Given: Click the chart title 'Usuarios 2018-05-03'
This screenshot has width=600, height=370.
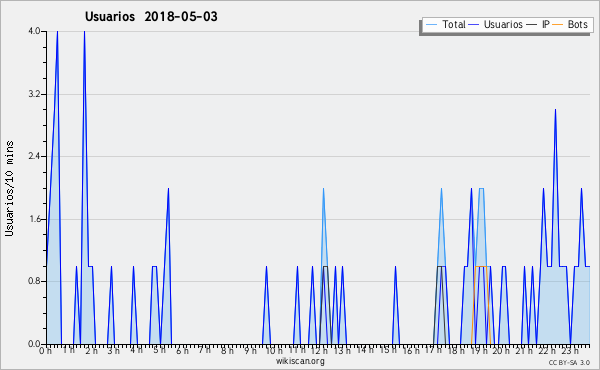Looking at the screenshot, I should tap(151, 17).
